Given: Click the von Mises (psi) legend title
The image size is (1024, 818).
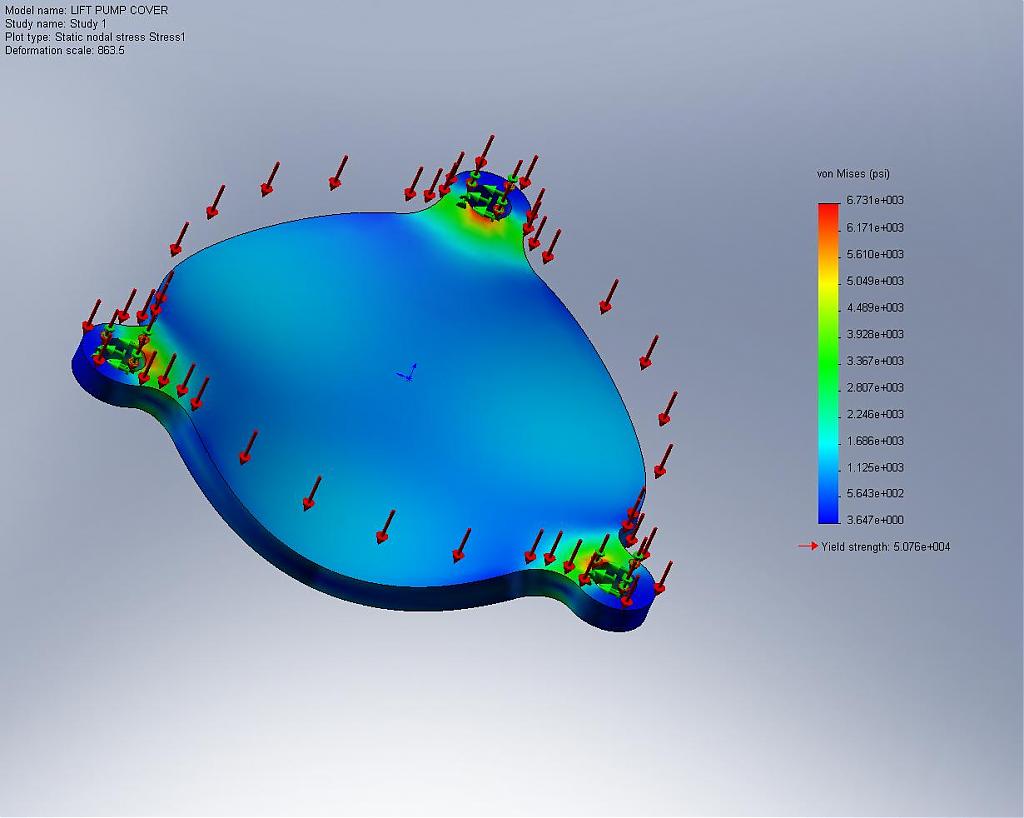Looking at the screenshot, I should [852, 174].
